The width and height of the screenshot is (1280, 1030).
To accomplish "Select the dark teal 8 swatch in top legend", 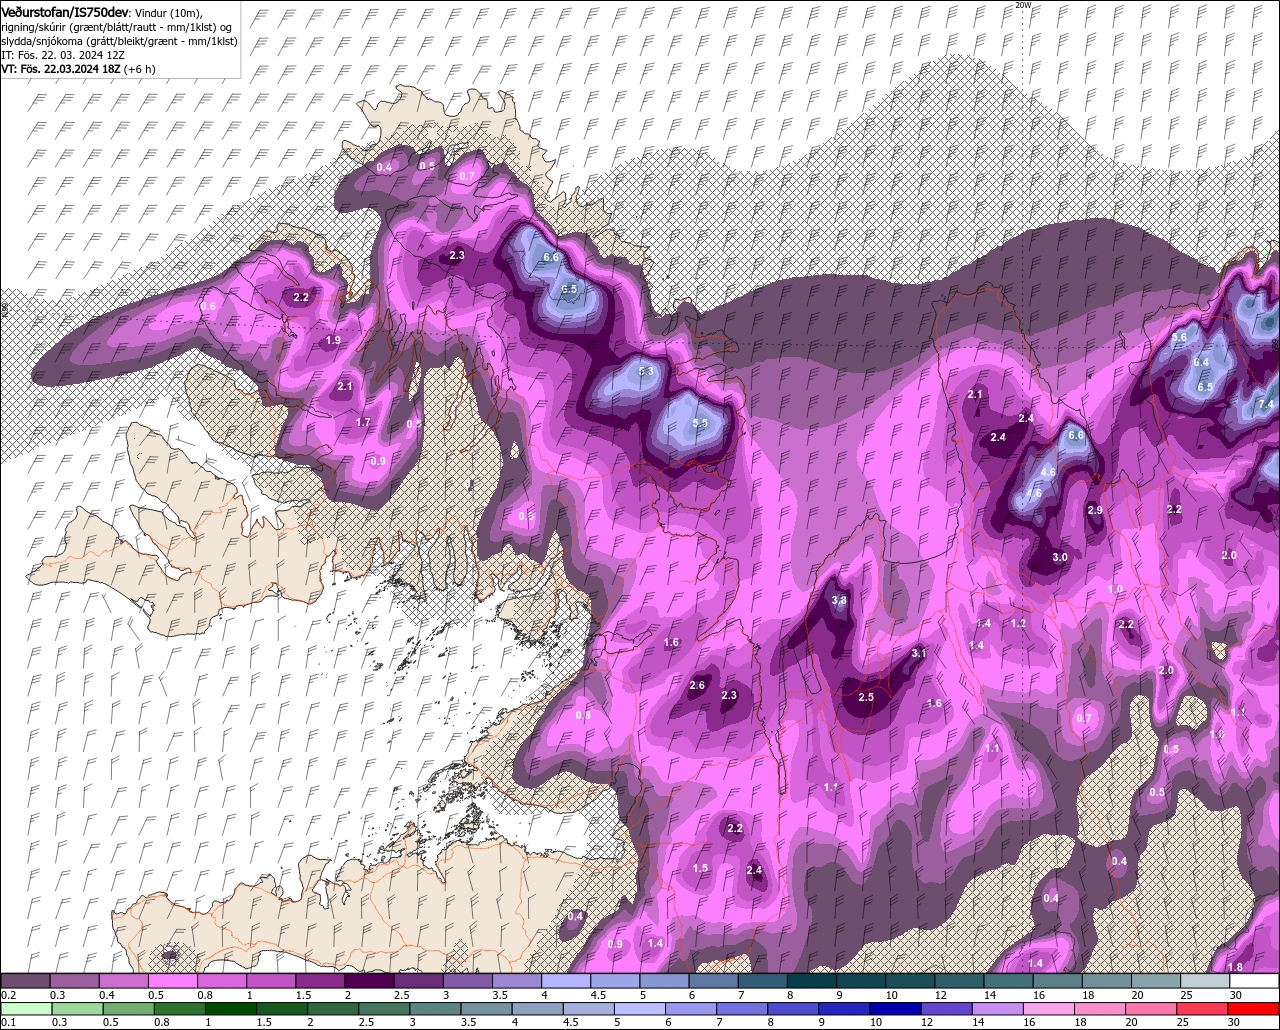I will (x=811, y=981).
